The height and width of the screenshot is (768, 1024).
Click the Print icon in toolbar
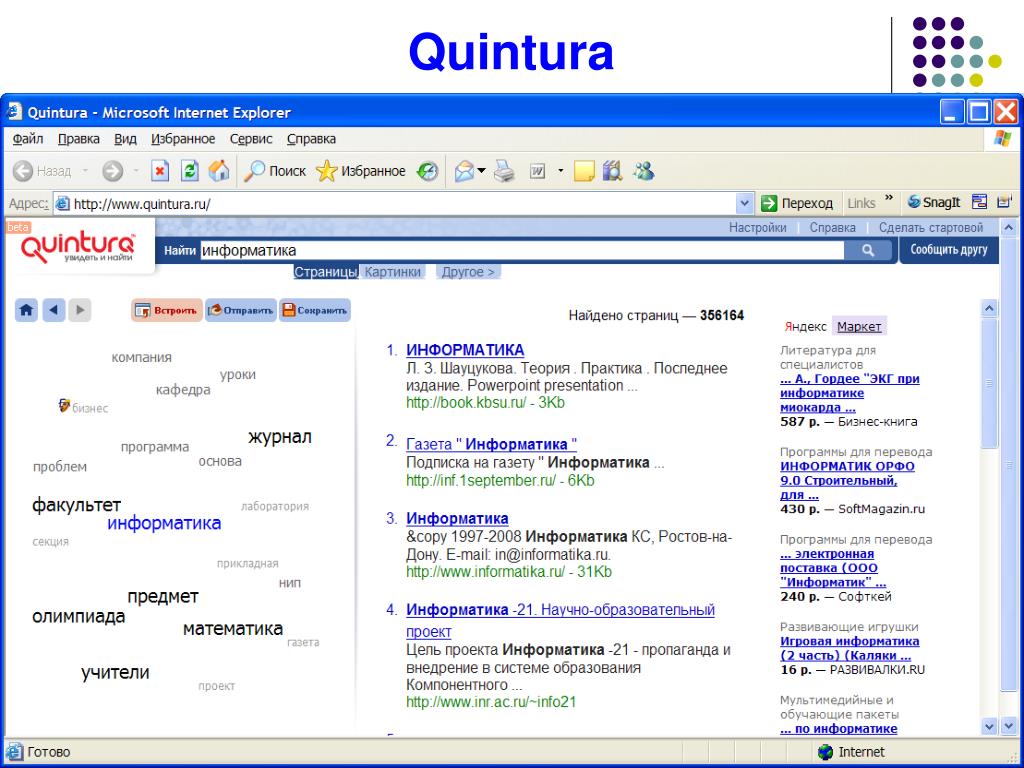click(504, 171)
